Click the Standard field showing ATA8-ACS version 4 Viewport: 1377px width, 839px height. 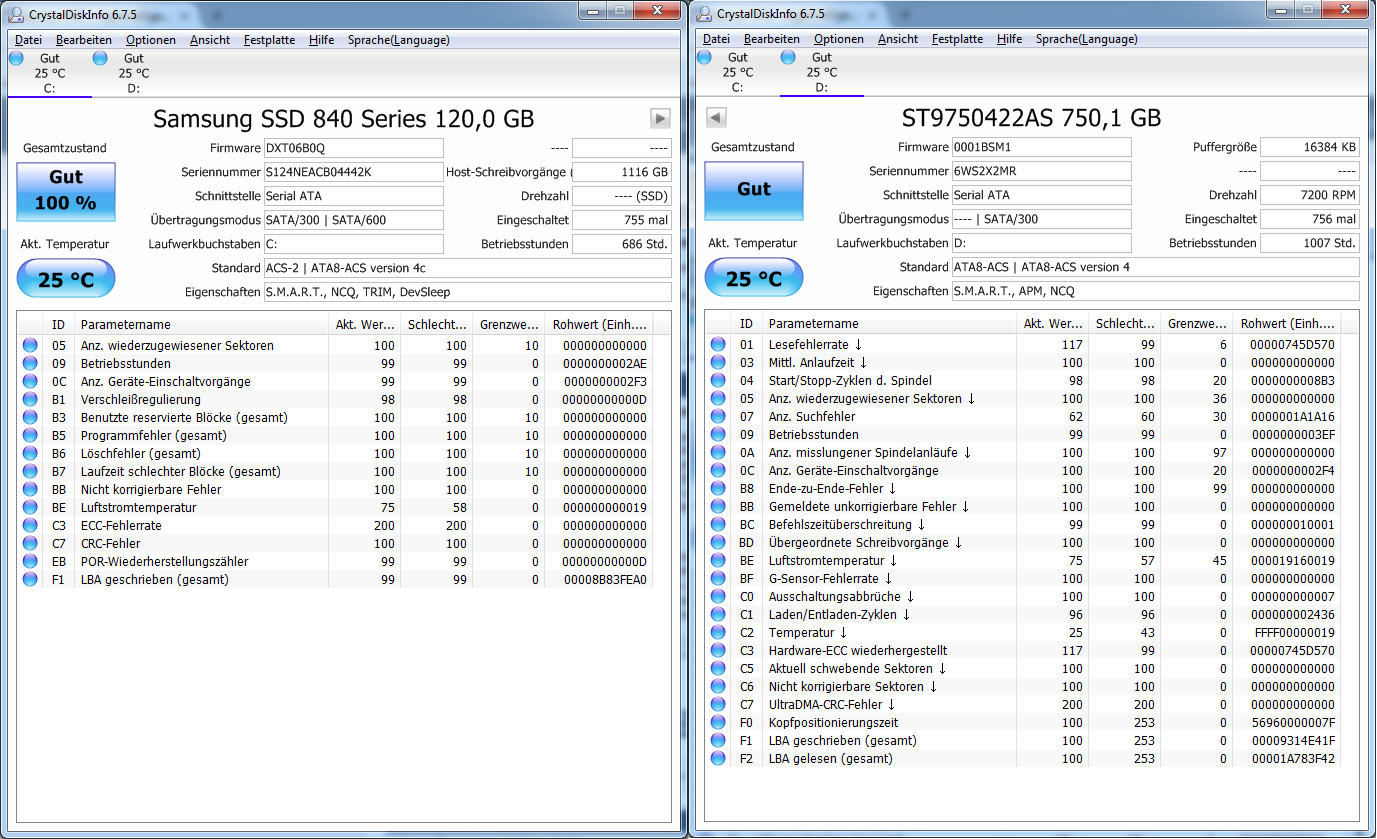click(1155, 268)
